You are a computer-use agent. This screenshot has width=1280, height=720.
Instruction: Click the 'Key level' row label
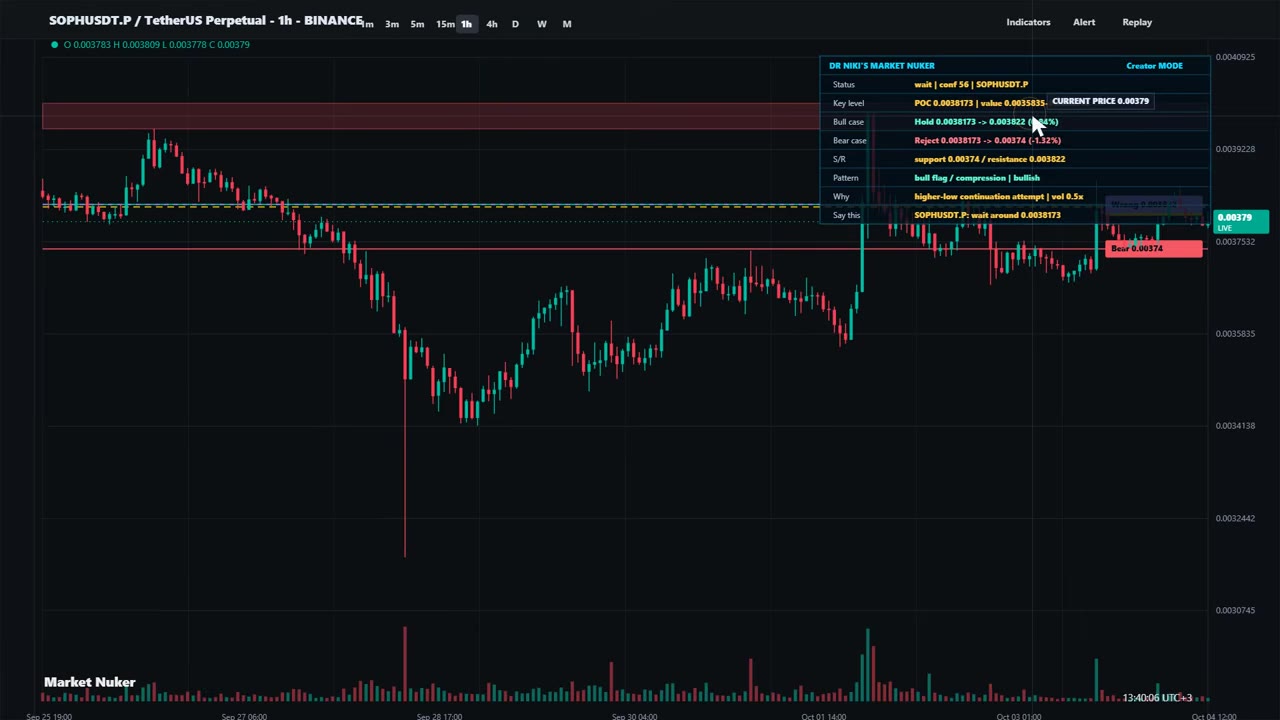848,103
